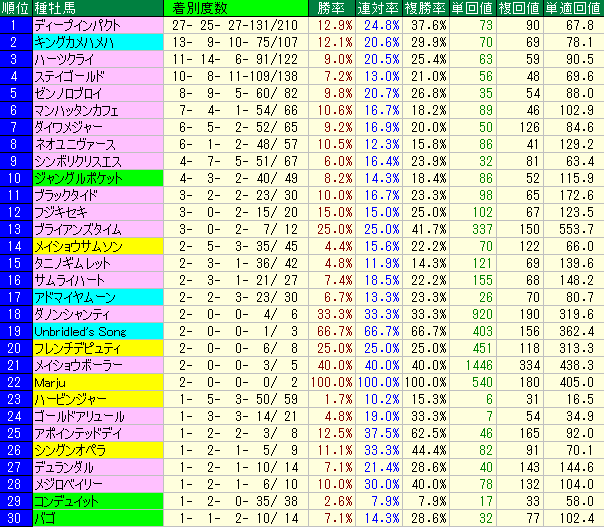Select the シンボリクリスエス row name

point(77,161)
